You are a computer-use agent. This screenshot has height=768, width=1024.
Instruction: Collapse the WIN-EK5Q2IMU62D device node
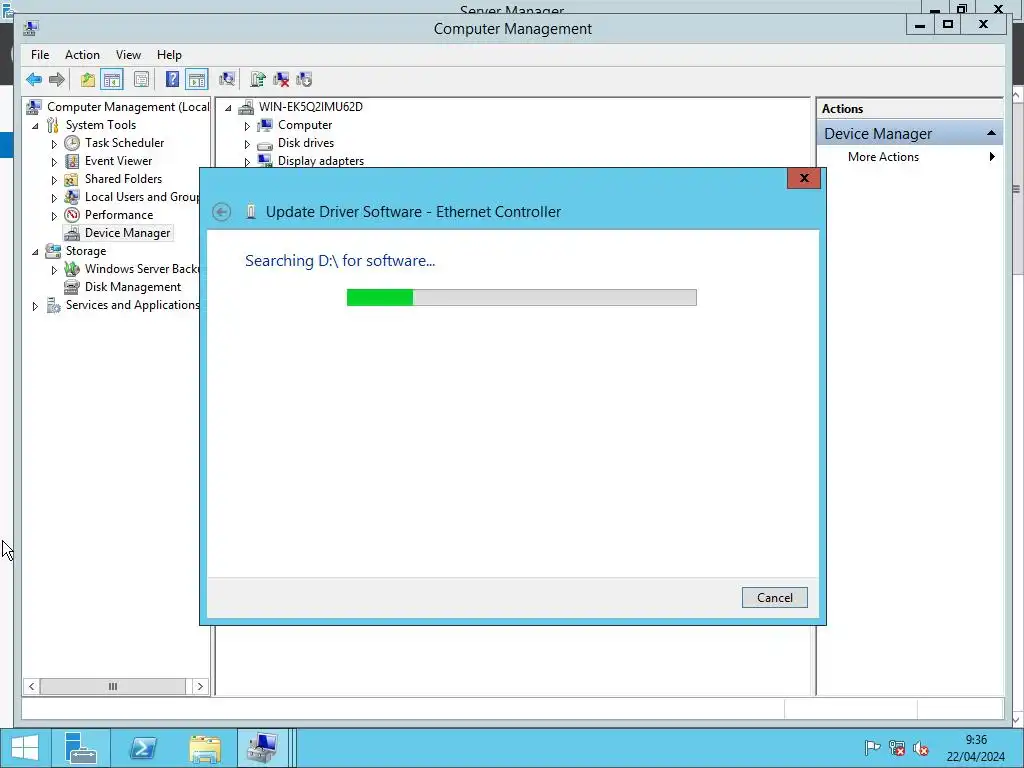click(229, 108)
